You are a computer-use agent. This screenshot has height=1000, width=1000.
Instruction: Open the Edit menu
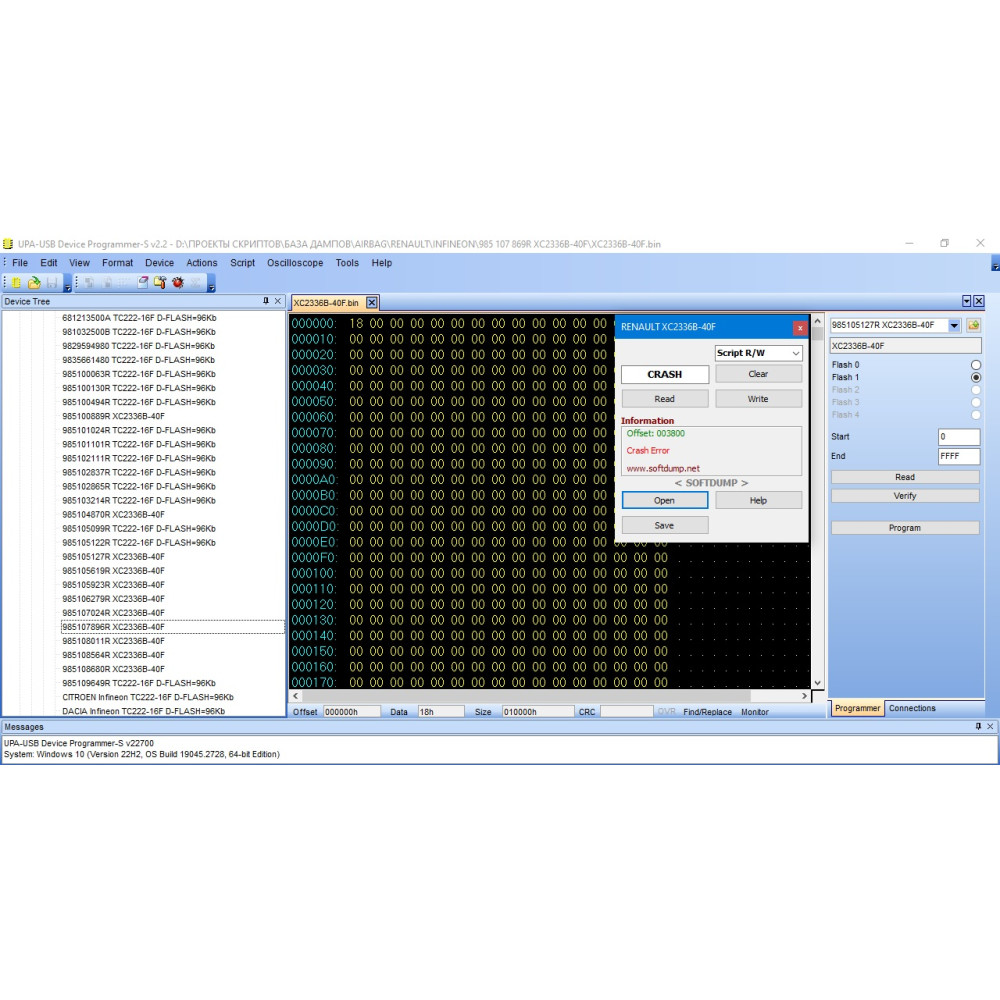pyautogui.click(x=48, y=263)
